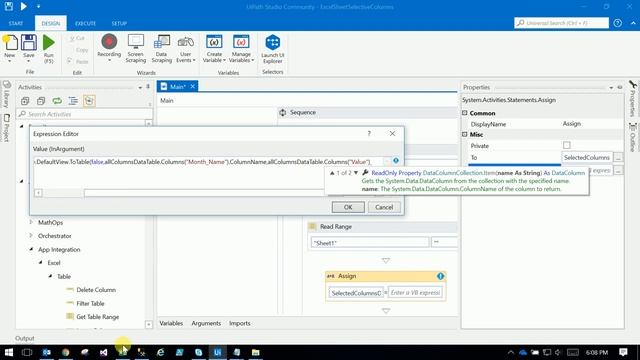The height and width of the screenshot is (360, 640).
Task: Open the Activities panel dropdown arrow
Action: point(140,87)
